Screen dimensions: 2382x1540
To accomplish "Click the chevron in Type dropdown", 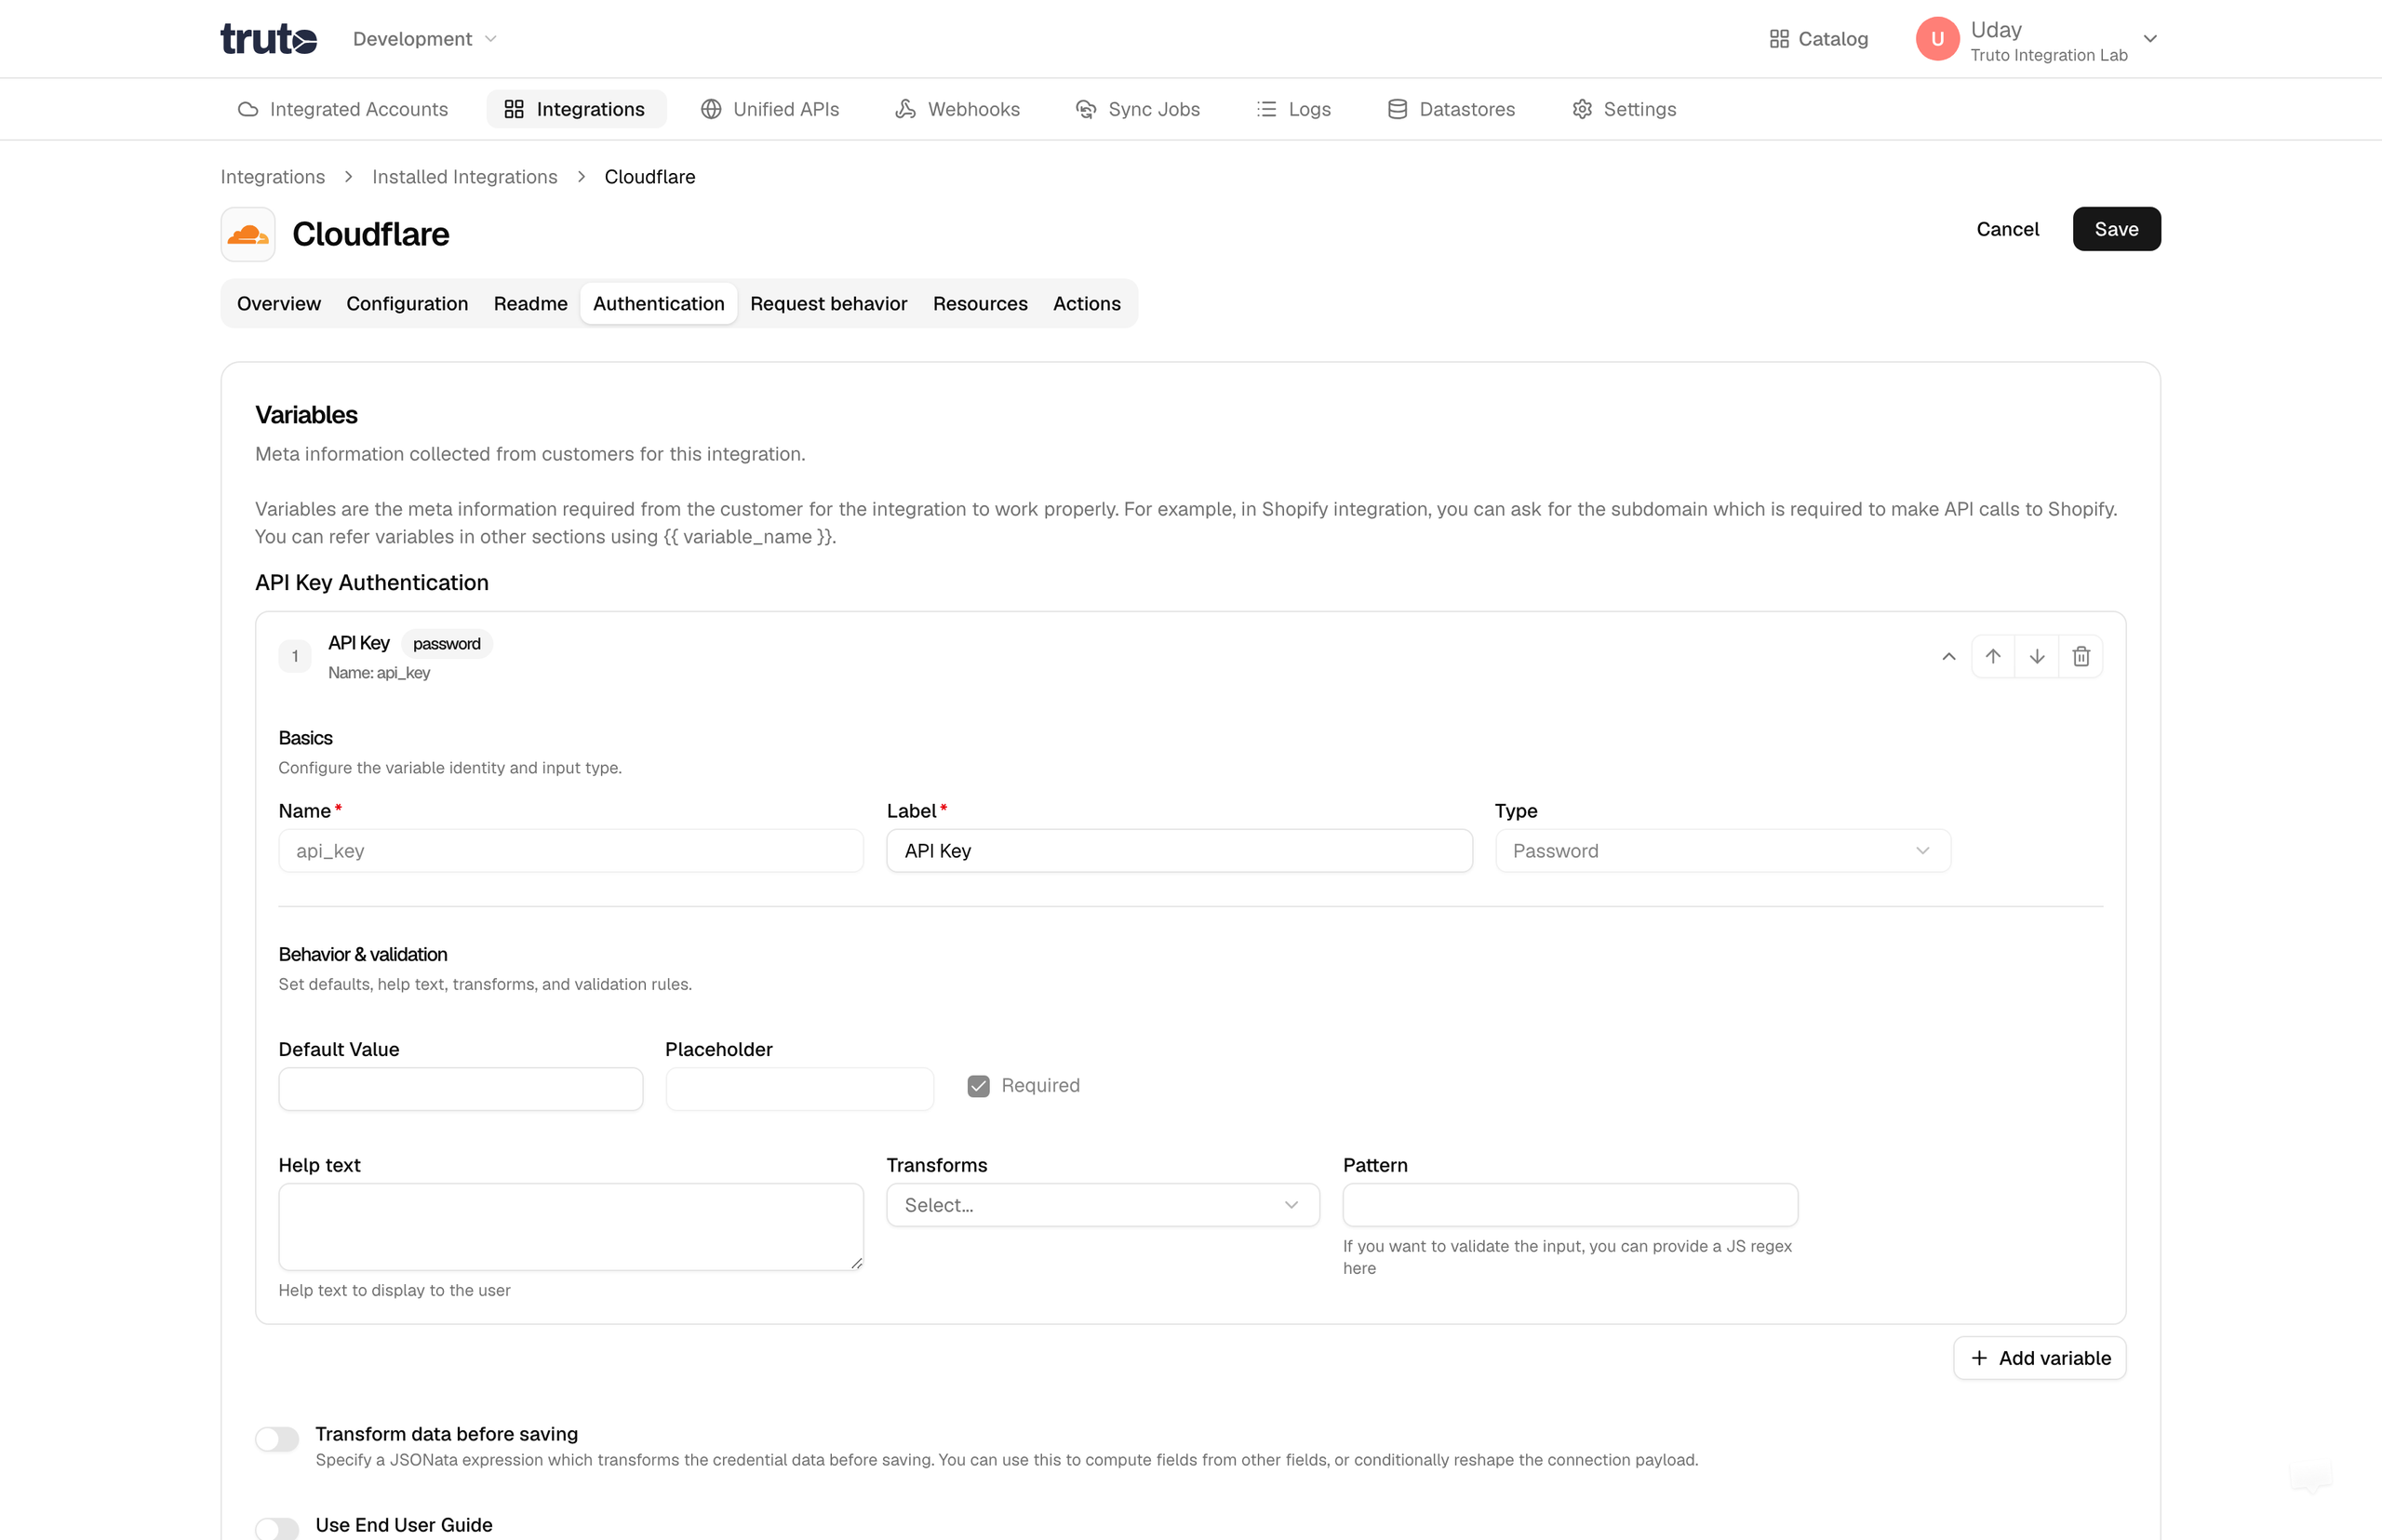I will 1922,851.
